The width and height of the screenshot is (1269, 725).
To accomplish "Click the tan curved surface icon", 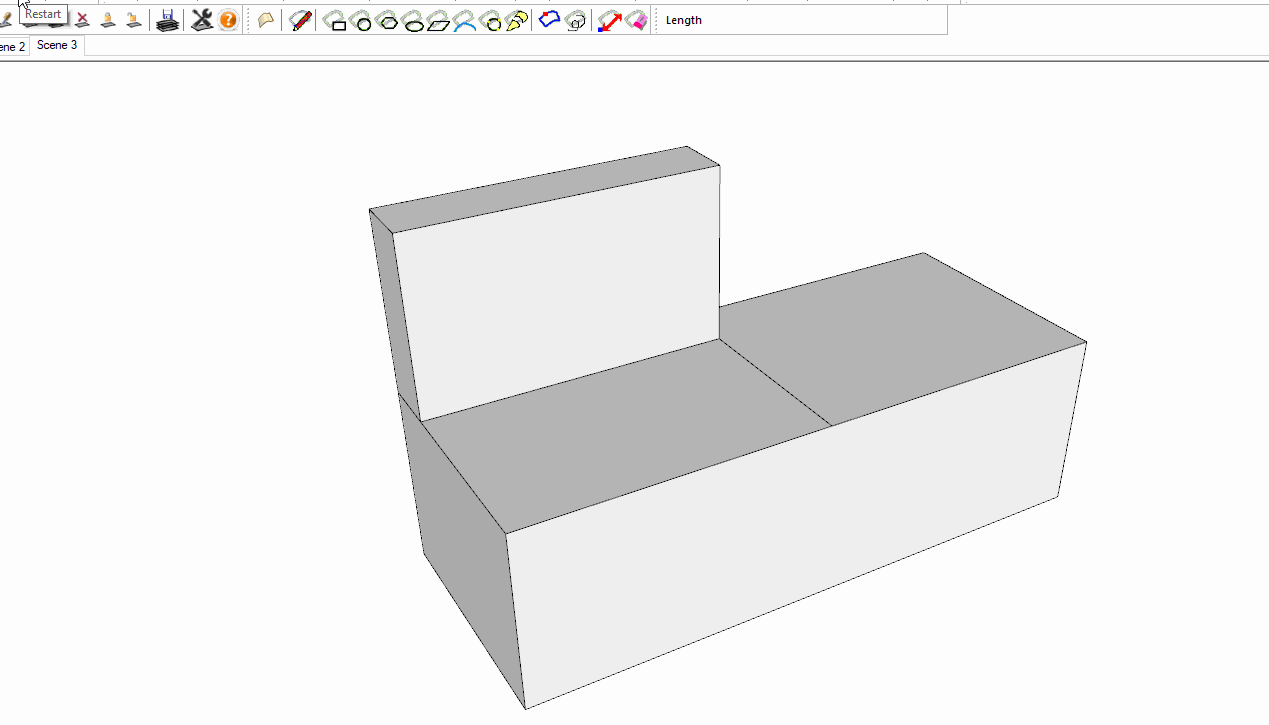I will 266,20.
